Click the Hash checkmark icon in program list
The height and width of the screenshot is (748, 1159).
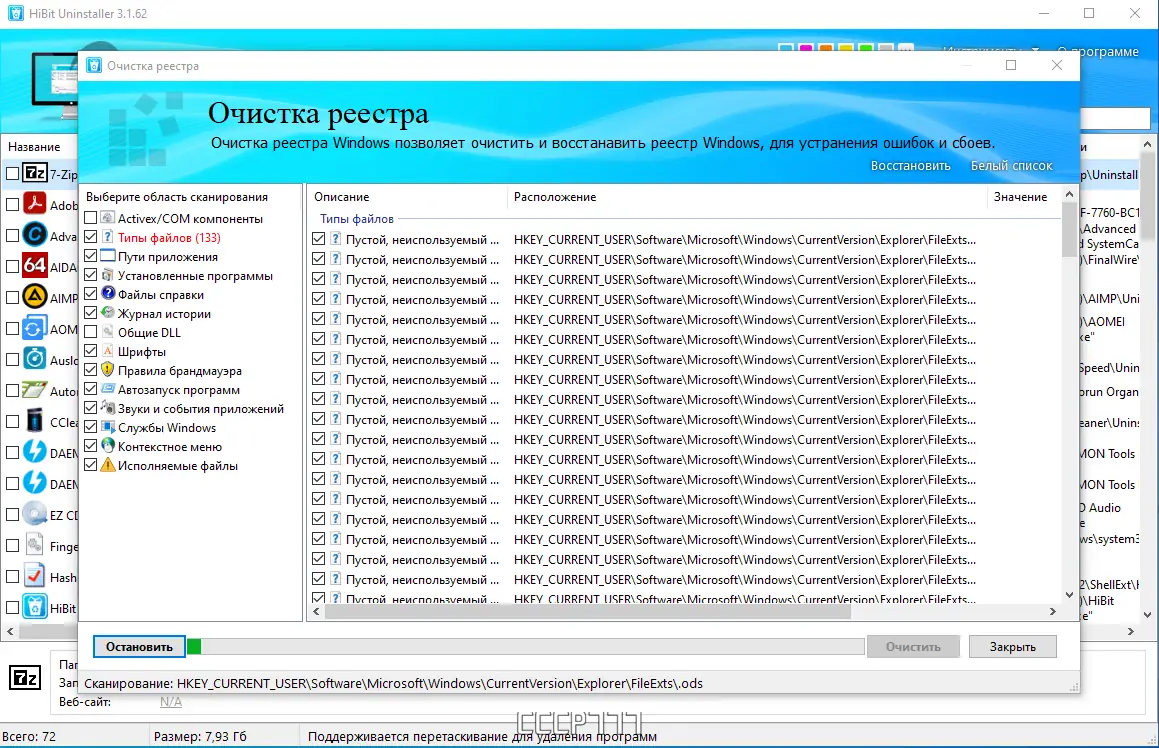(x=35, y=576)
